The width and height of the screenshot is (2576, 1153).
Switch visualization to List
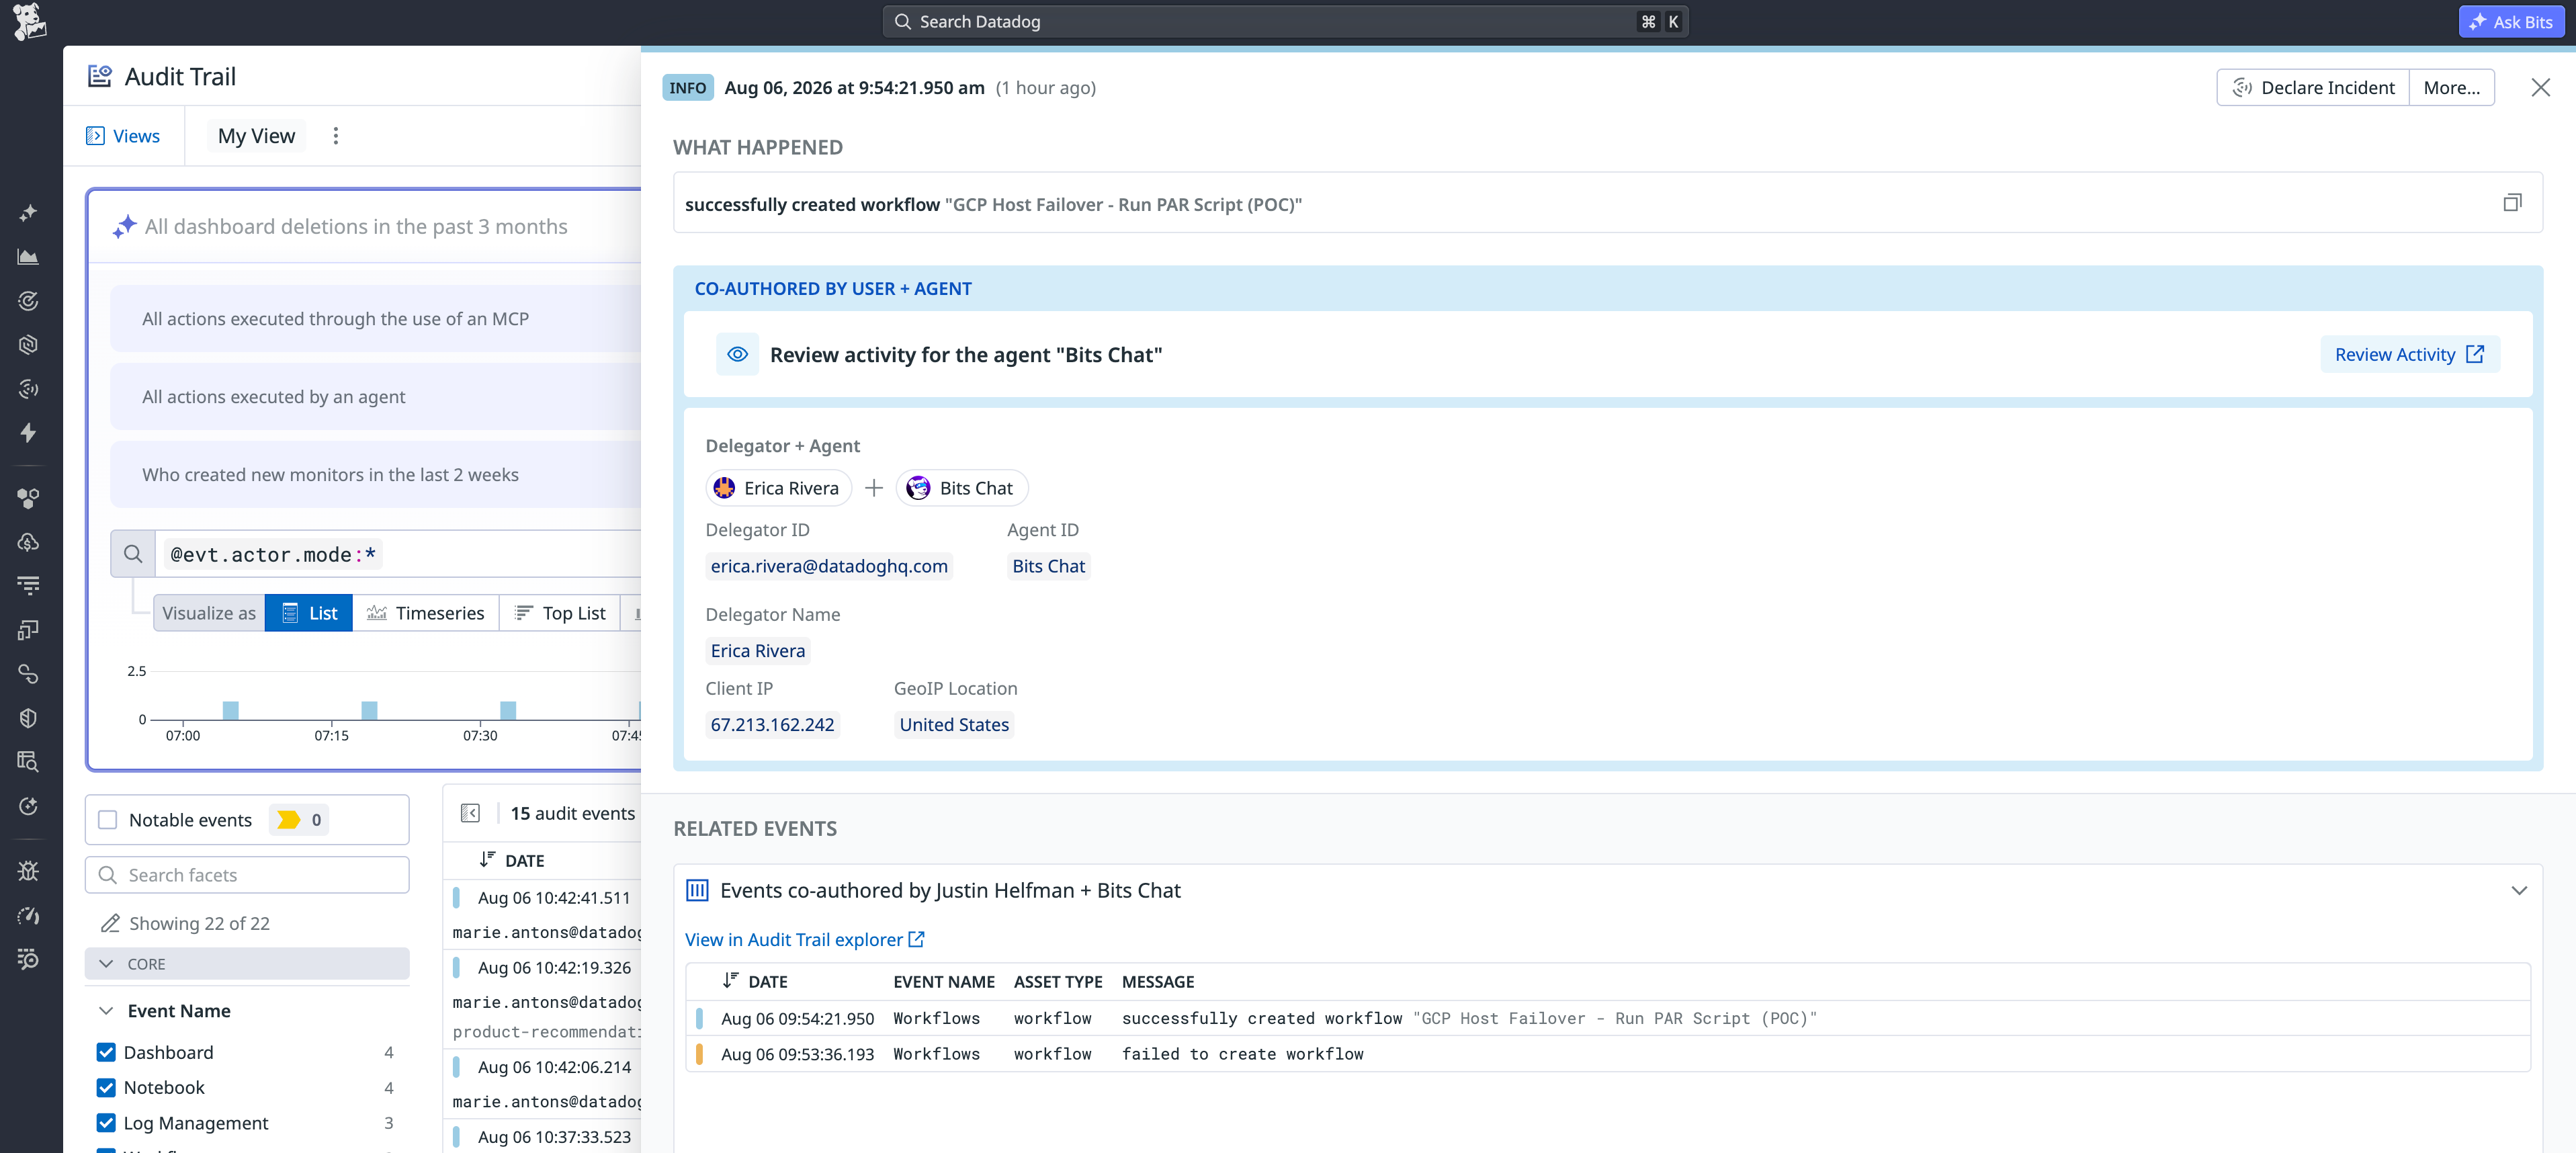pyautogui.click(x=309, y=613)
